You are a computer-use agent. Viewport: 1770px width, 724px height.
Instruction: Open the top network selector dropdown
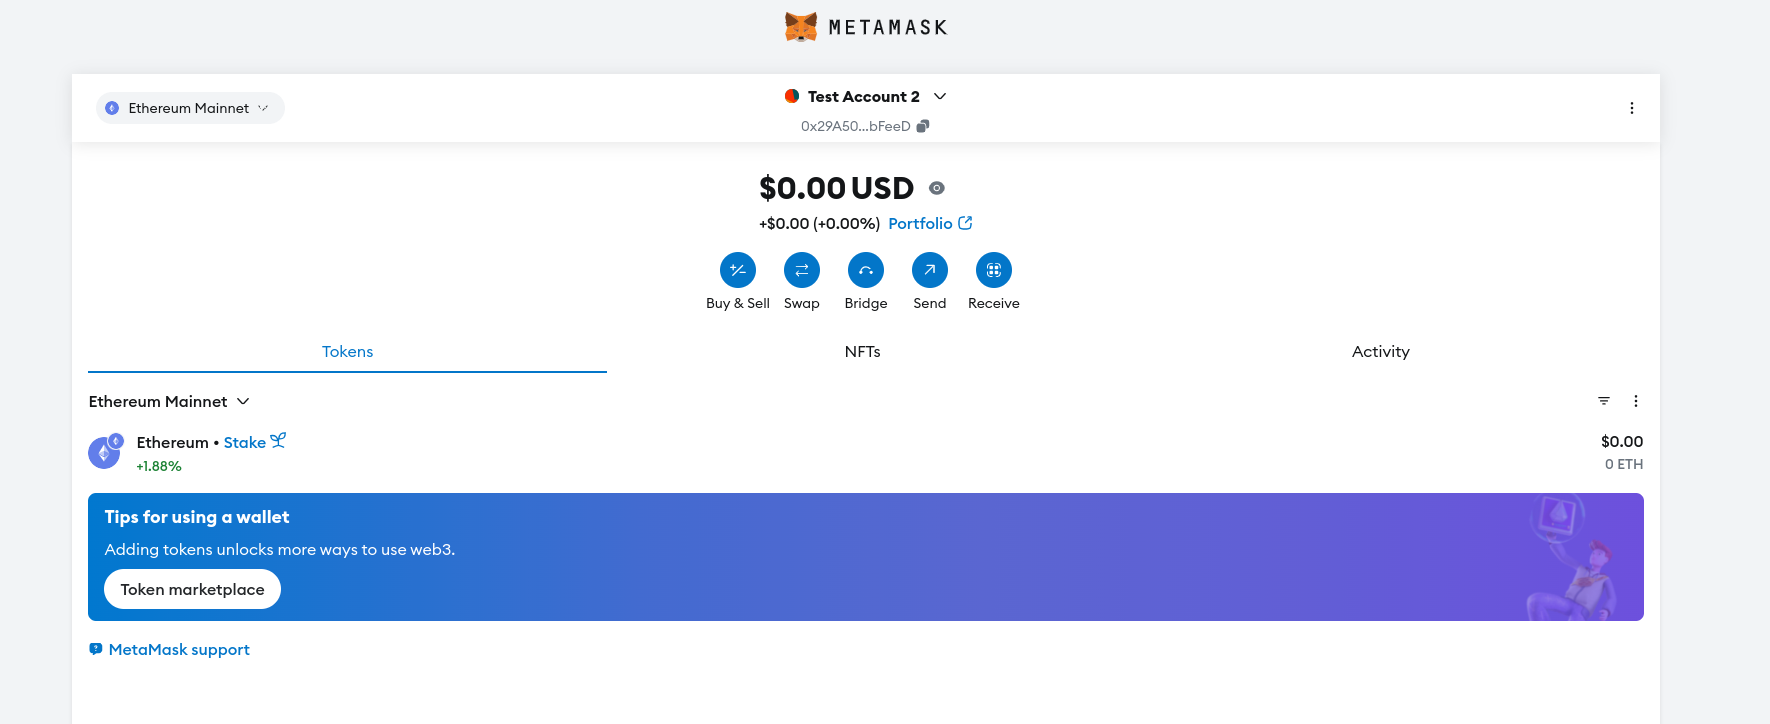[190, 108]
